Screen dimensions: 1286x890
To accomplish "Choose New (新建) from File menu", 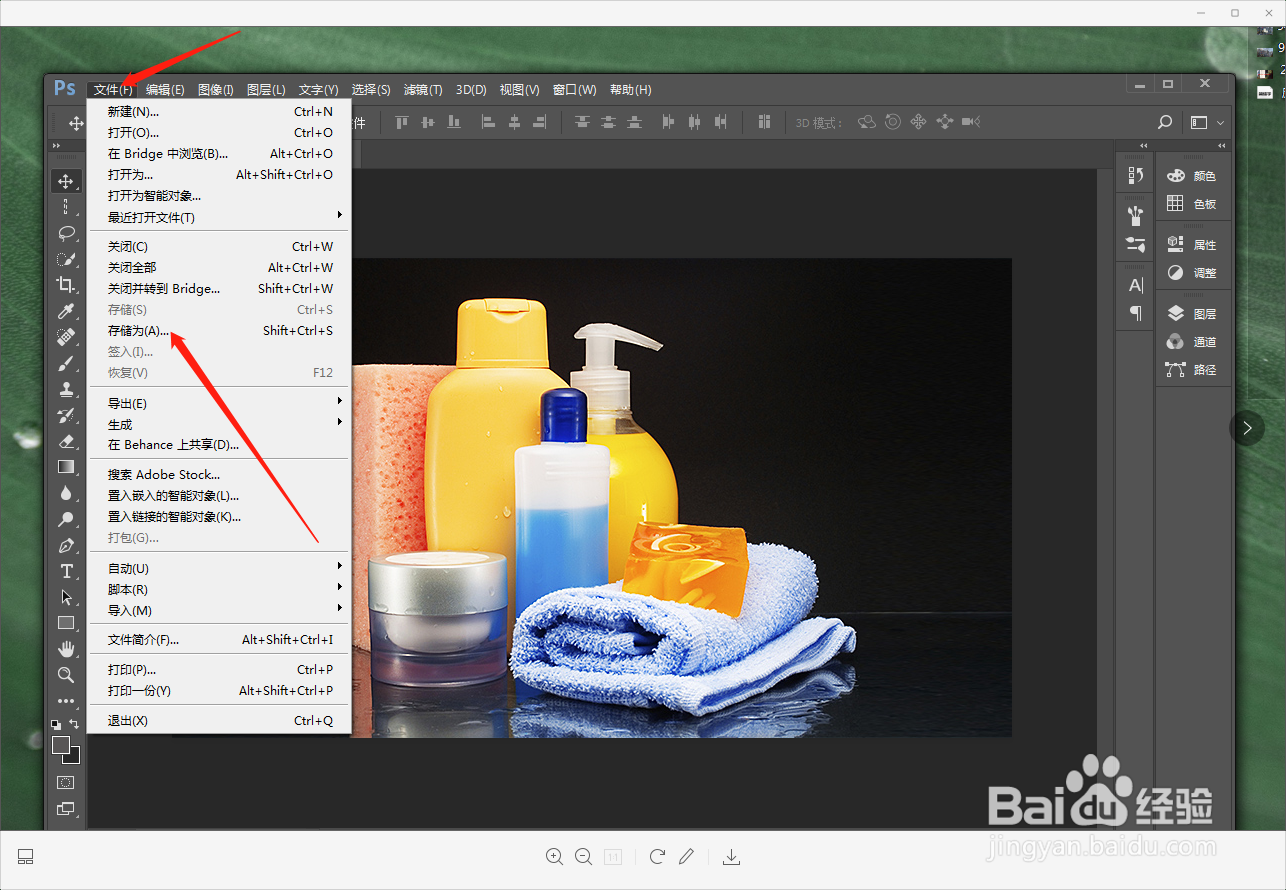I will [219, 112].
